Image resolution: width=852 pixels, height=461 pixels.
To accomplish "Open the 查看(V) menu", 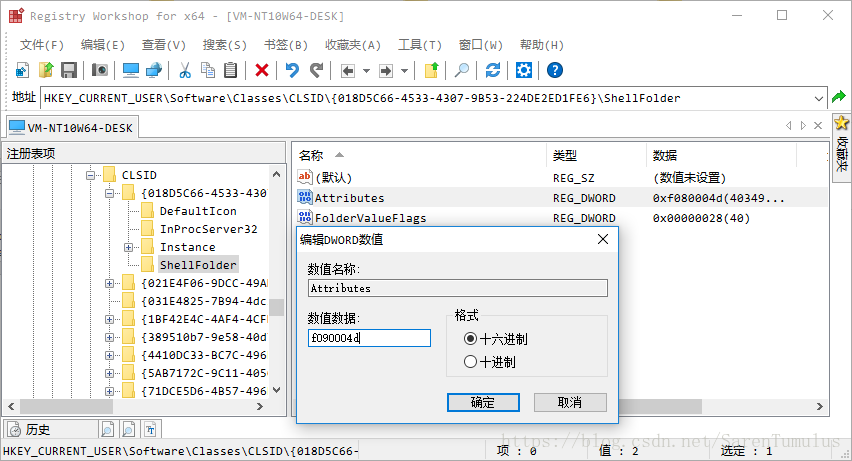I will click(x=164, y=45).
